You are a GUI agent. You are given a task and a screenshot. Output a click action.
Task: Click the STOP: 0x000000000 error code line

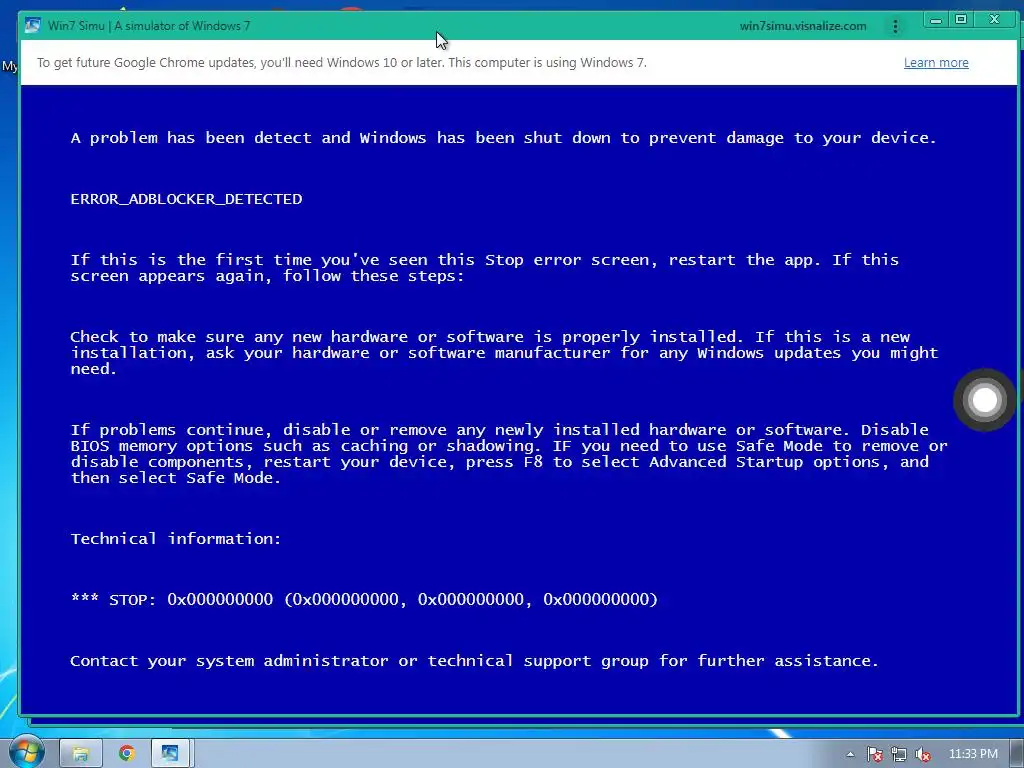364,600
